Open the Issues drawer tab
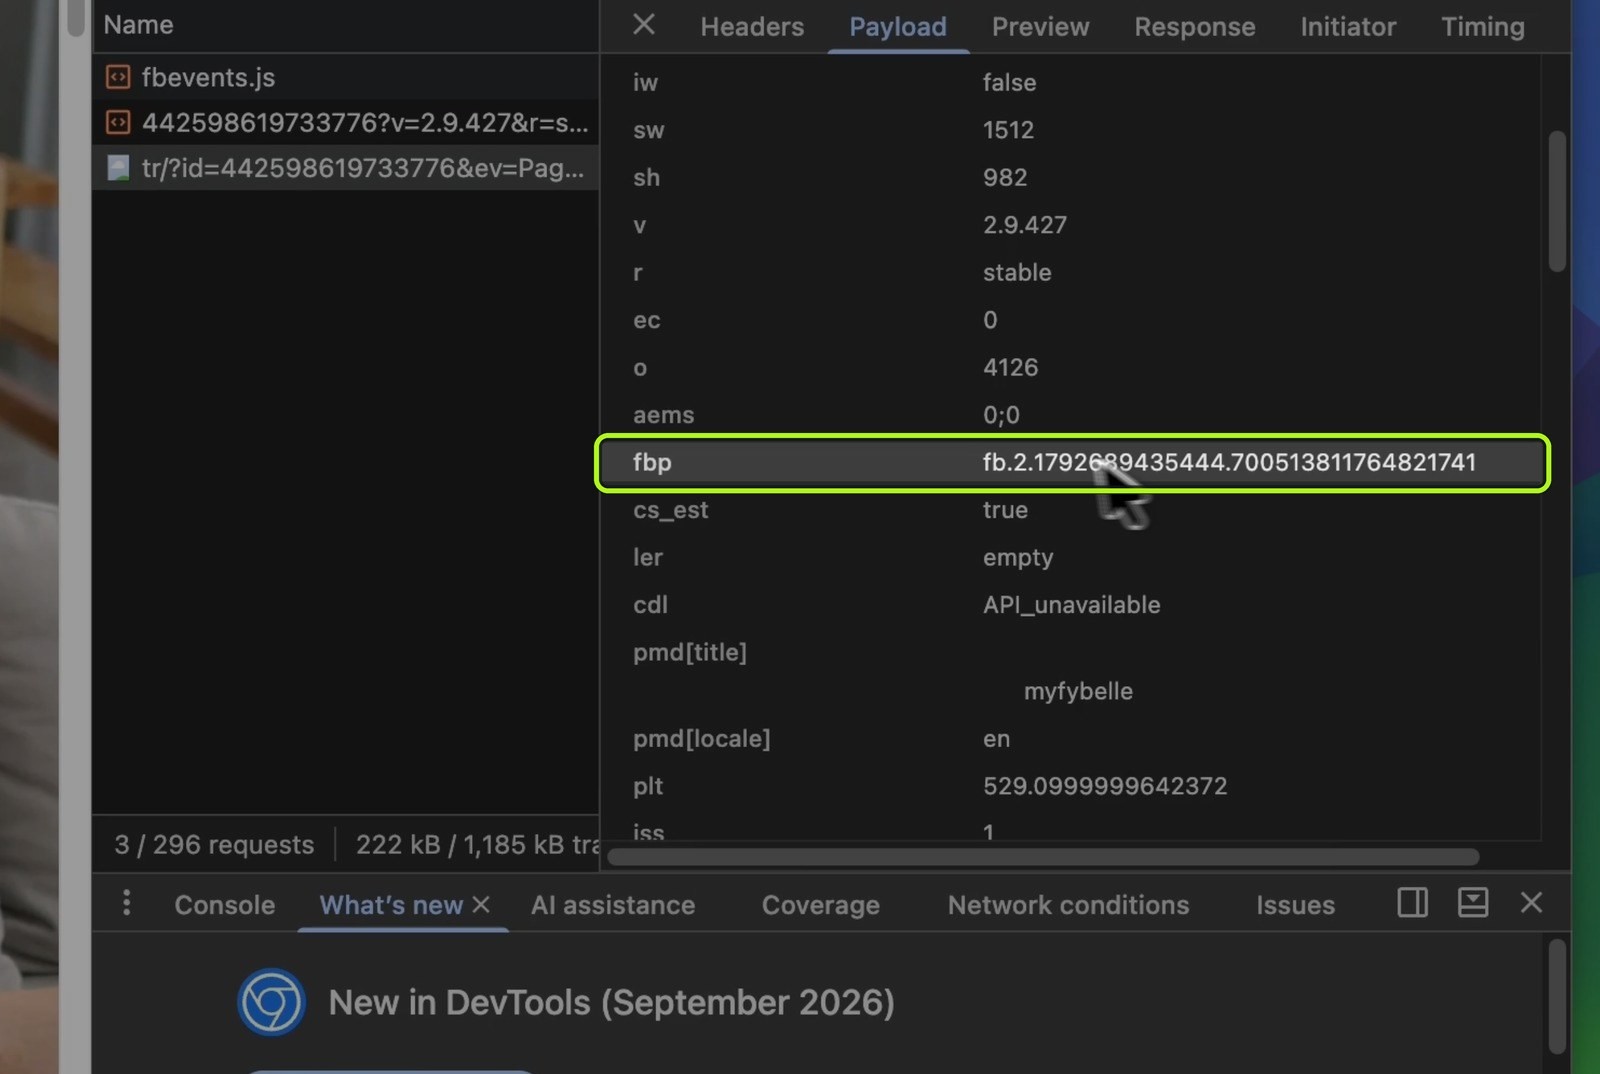1600x1074 pixels. (1295, 905)
